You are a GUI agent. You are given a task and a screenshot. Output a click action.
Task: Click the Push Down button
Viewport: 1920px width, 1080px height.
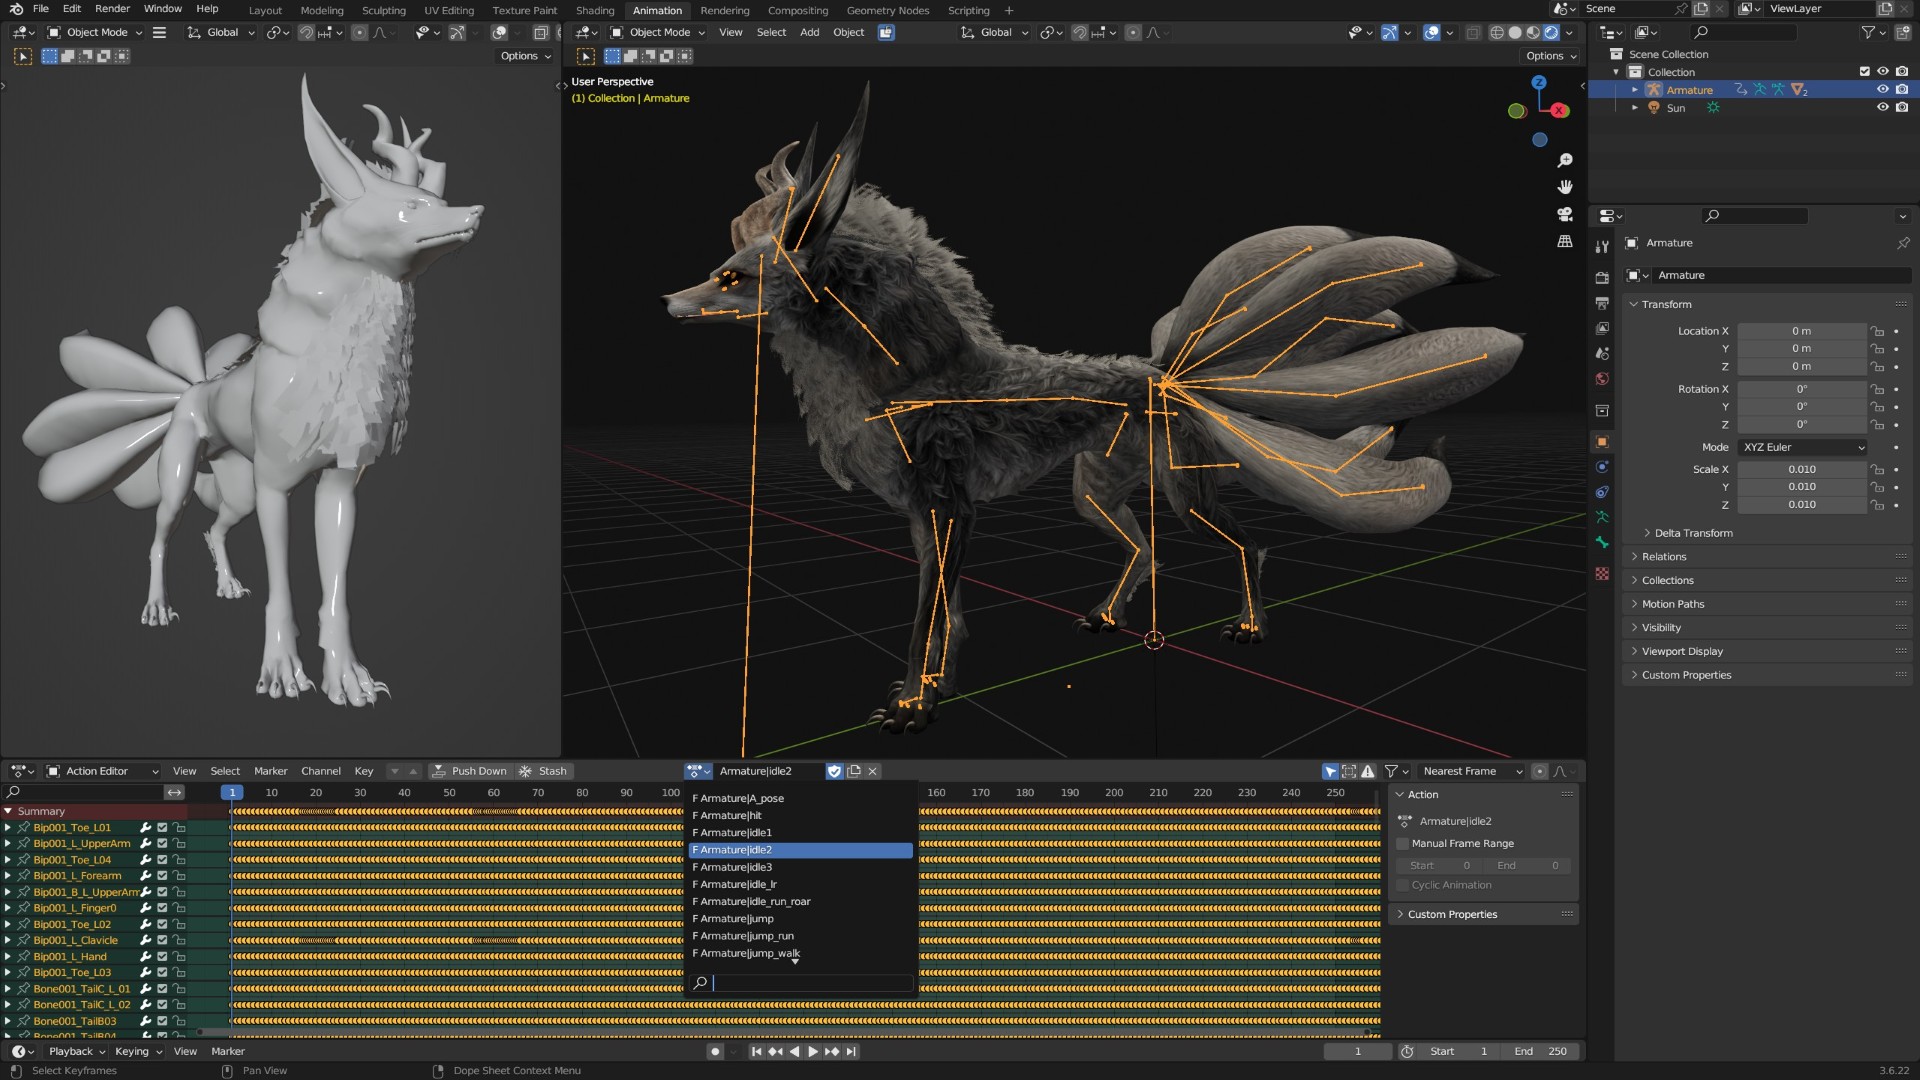pos(470,771)
